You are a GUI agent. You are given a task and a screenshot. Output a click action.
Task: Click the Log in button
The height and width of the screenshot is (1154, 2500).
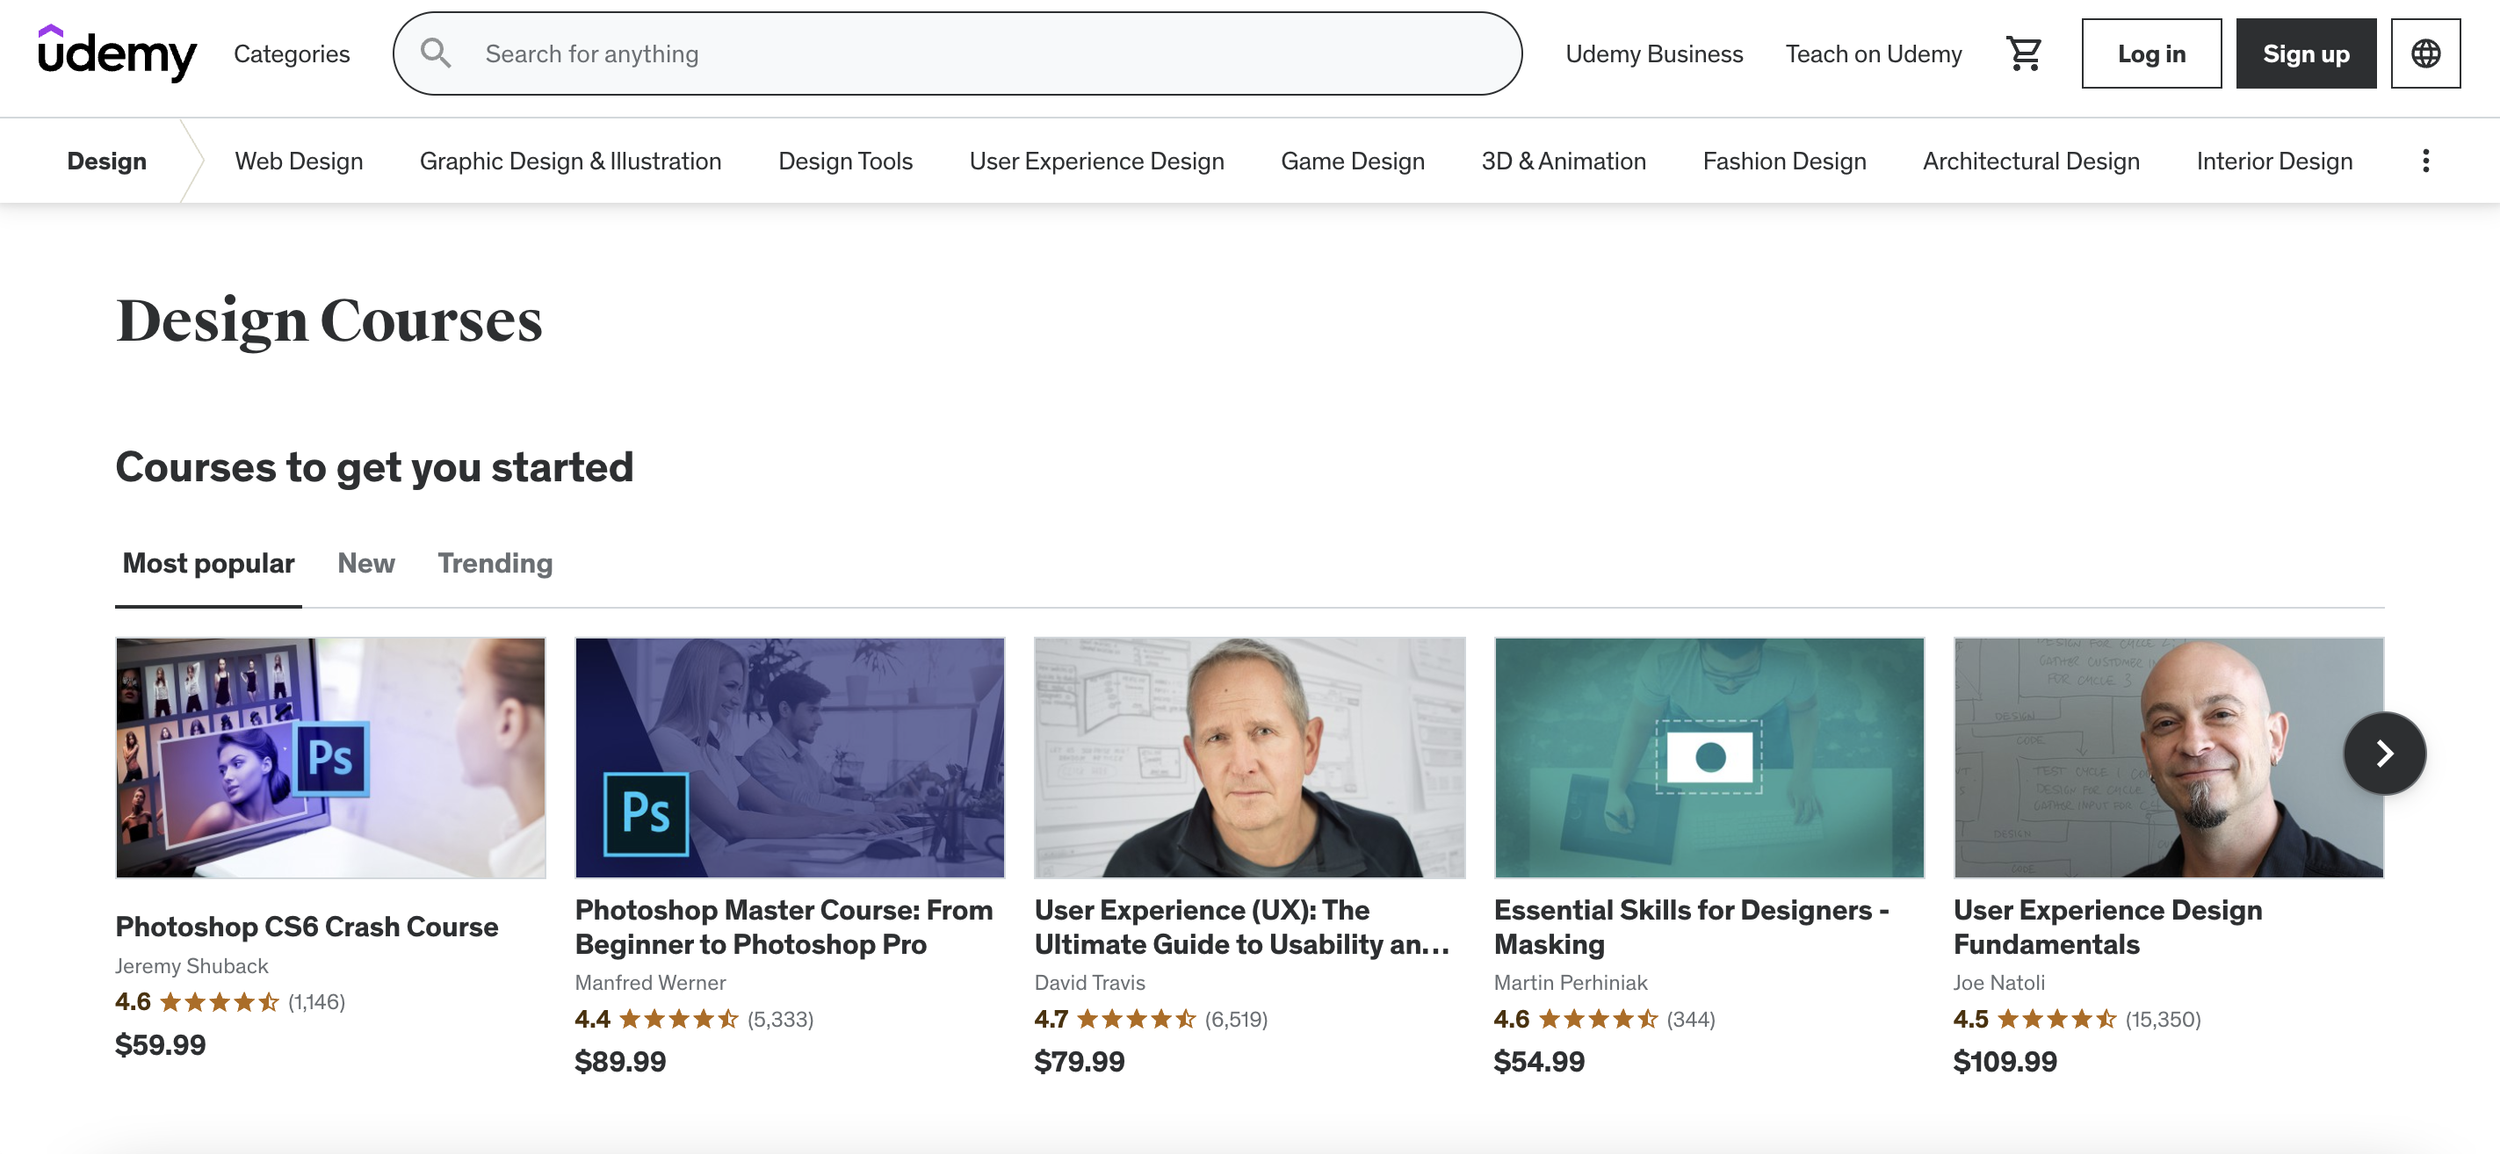(2151, 54)
